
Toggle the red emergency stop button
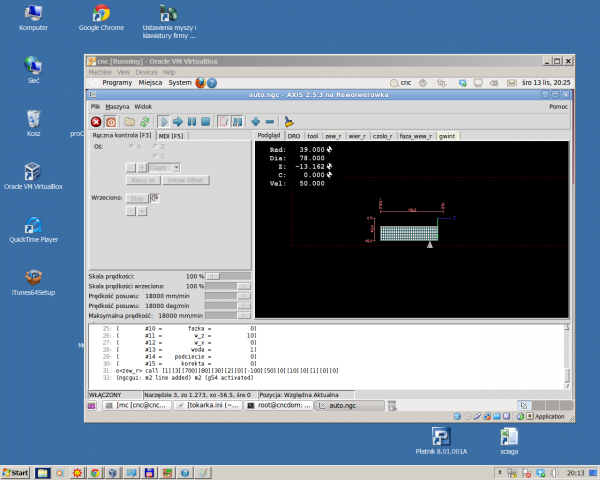[x=96, y=122]
